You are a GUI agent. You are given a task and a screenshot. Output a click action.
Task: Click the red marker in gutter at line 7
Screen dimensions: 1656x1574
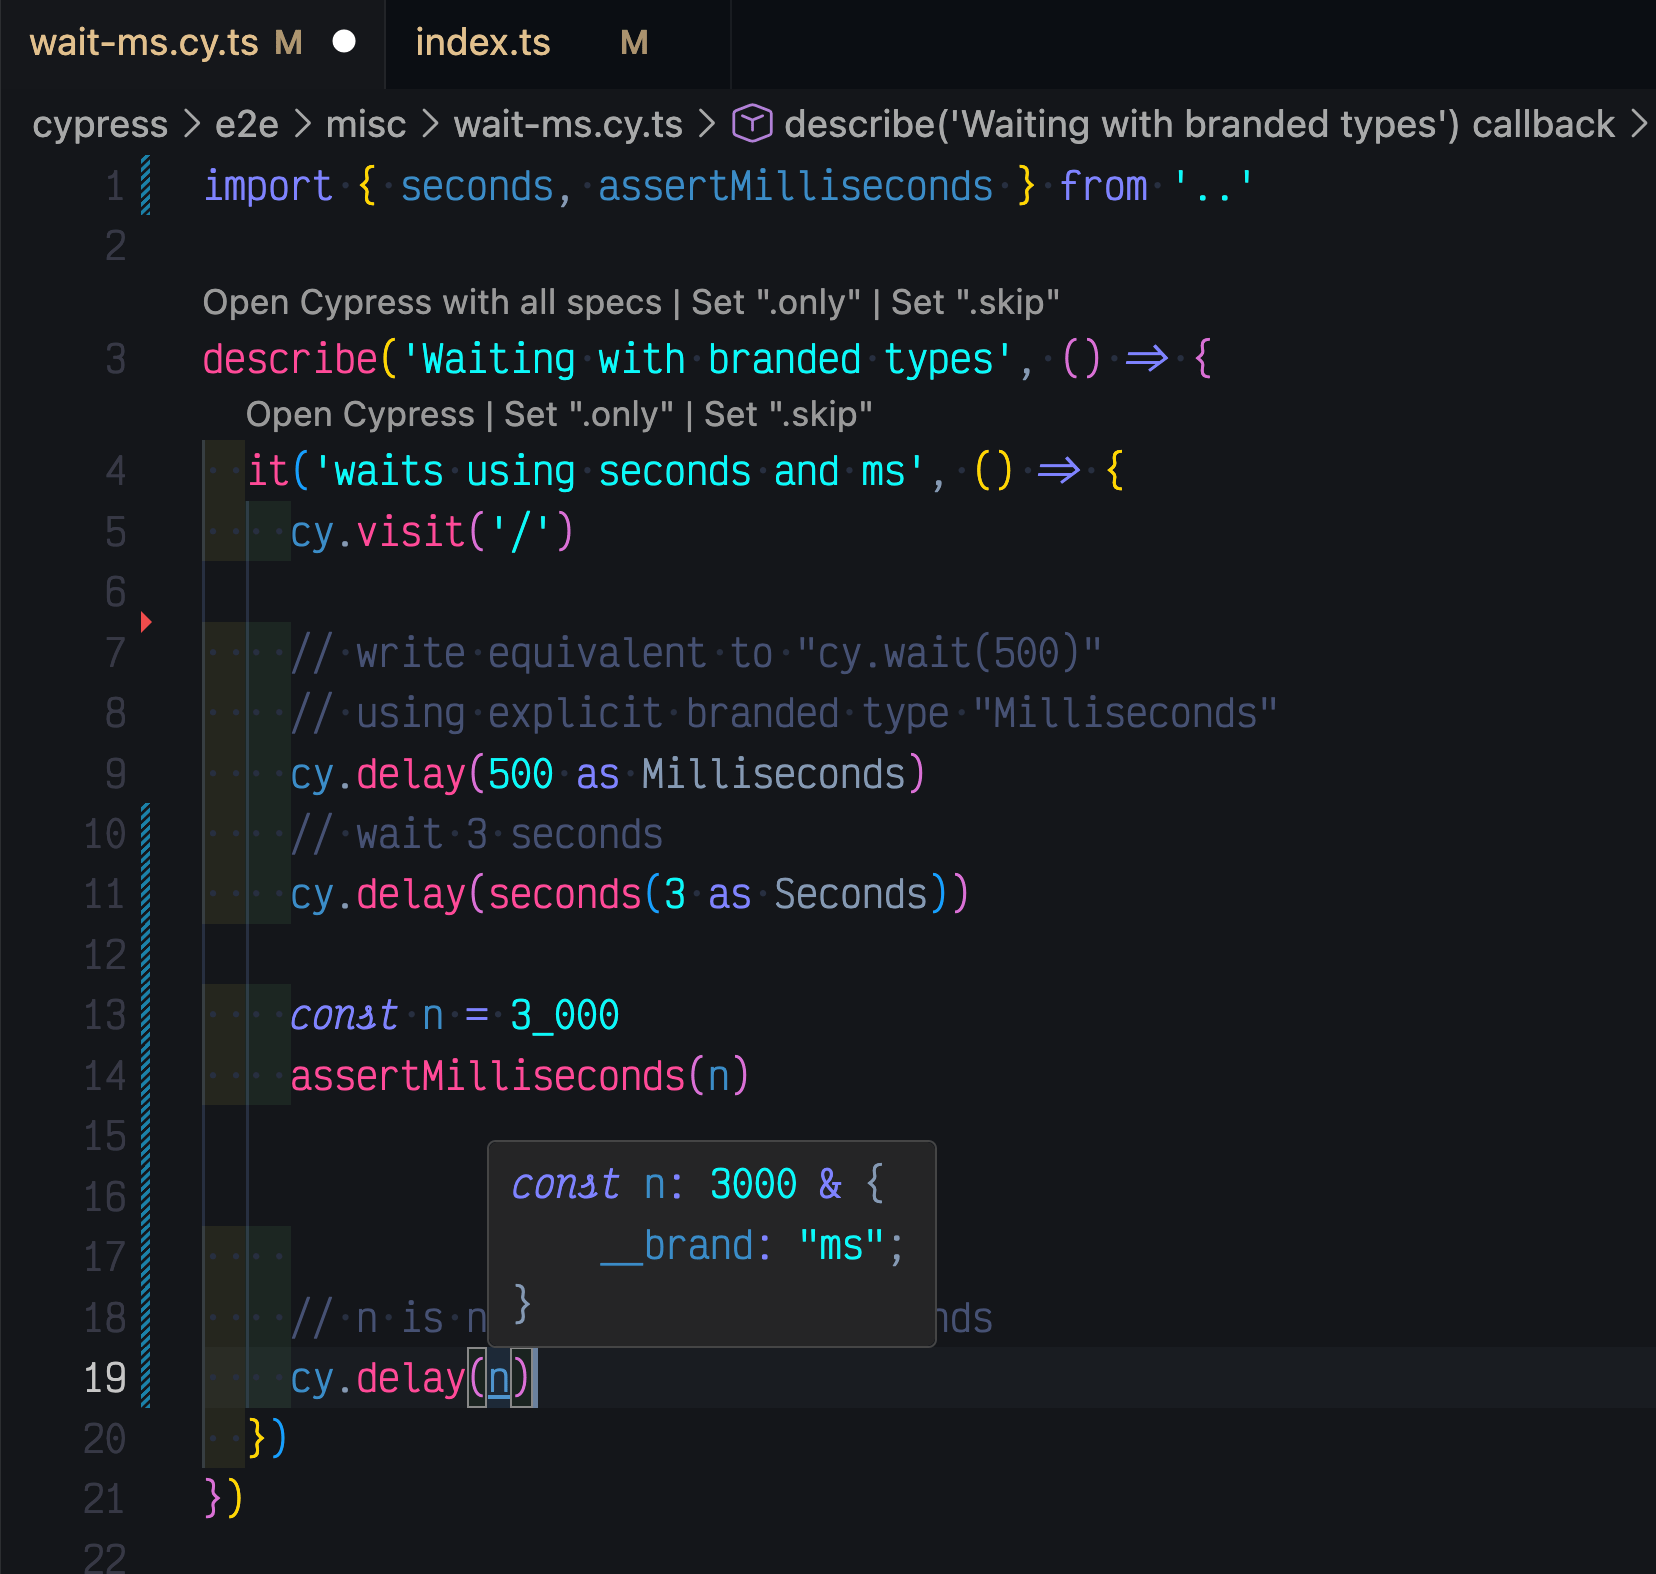[x=147, y=622]
